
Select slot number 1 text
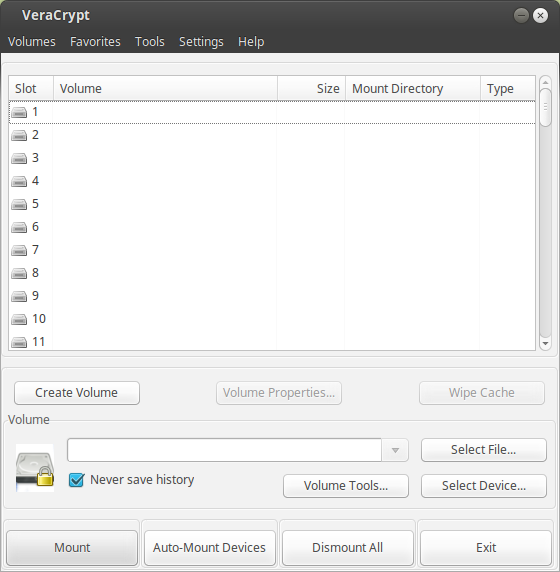(35, 112)
